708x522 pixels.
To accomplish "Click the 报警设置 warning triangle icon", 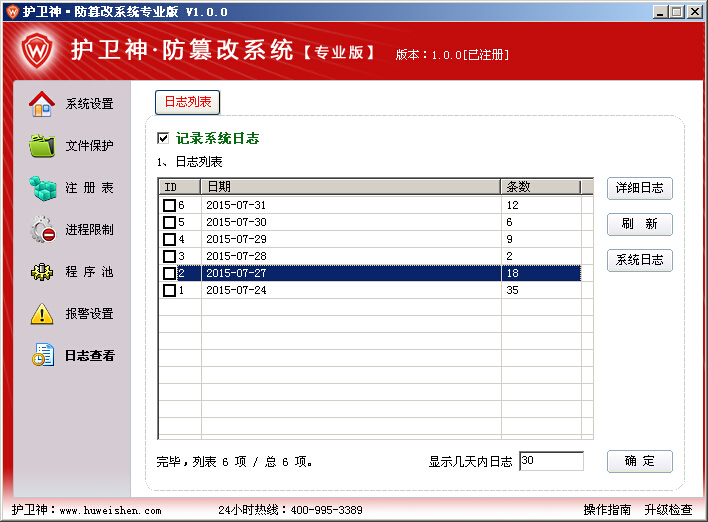I will pos(42,314).
